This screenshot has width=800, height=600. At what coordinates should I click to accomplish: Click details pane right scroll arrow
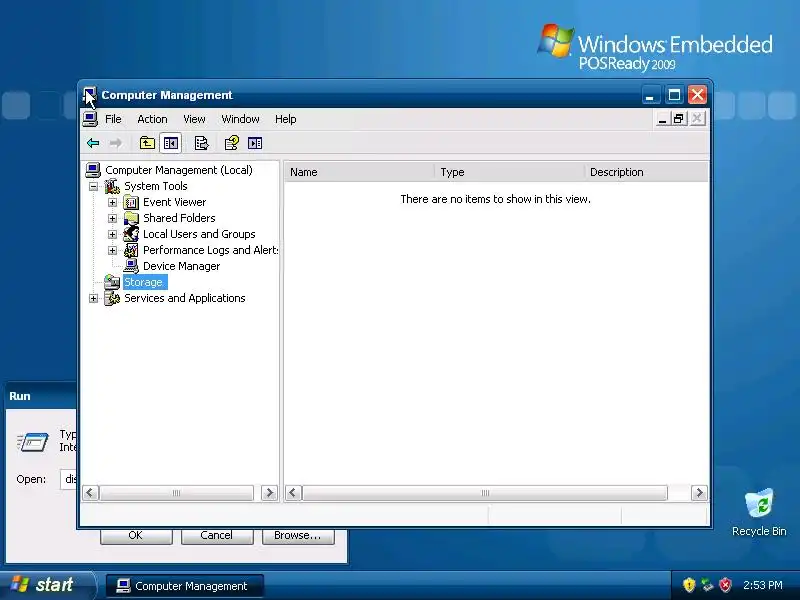699,493
